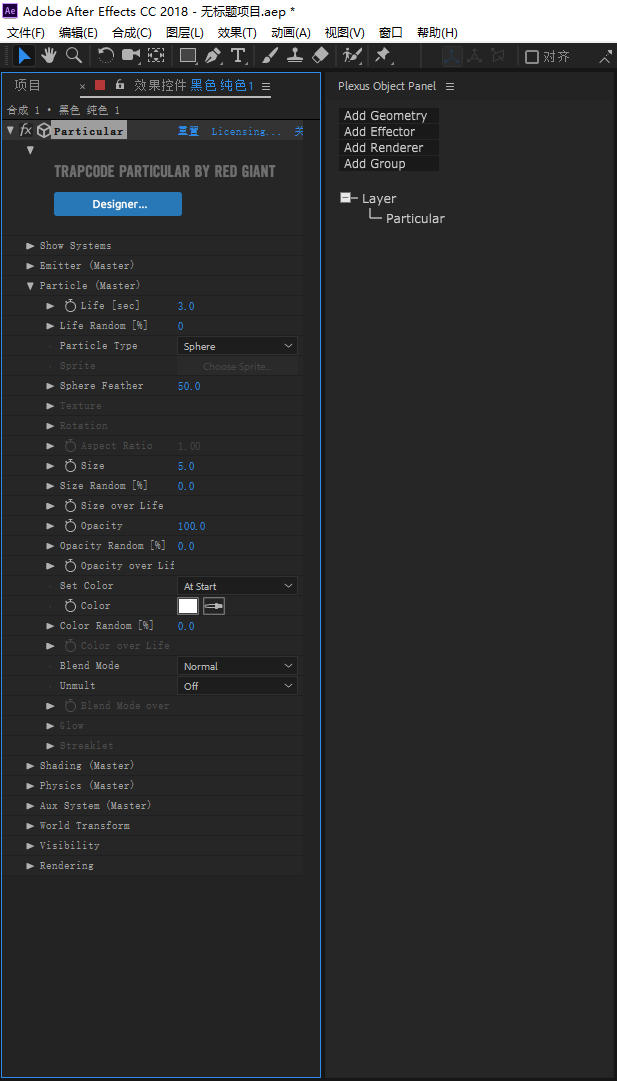Image resolution: width=617 pixels, height=1081 pixels.
Task: Toggle the Effect Controls panel lock
Action: (119, 84)
